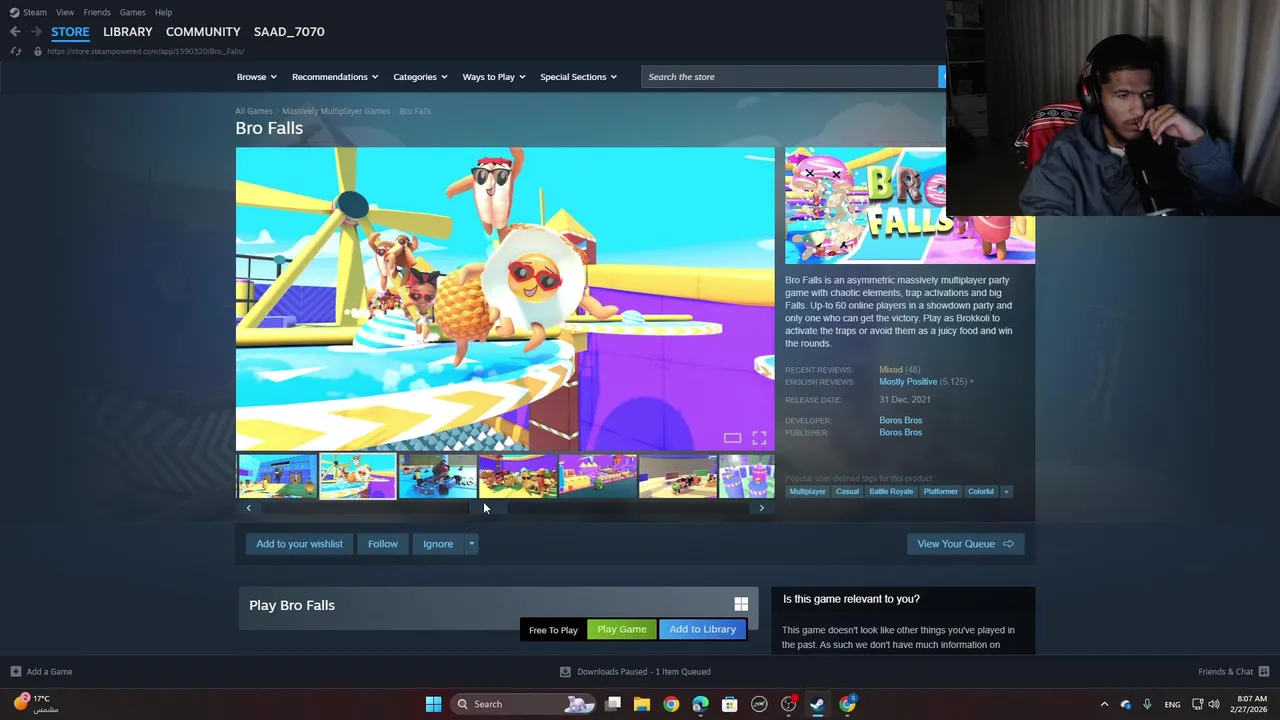
Task: Show more tags with the plus button
Action: [x=1006, y=491]
